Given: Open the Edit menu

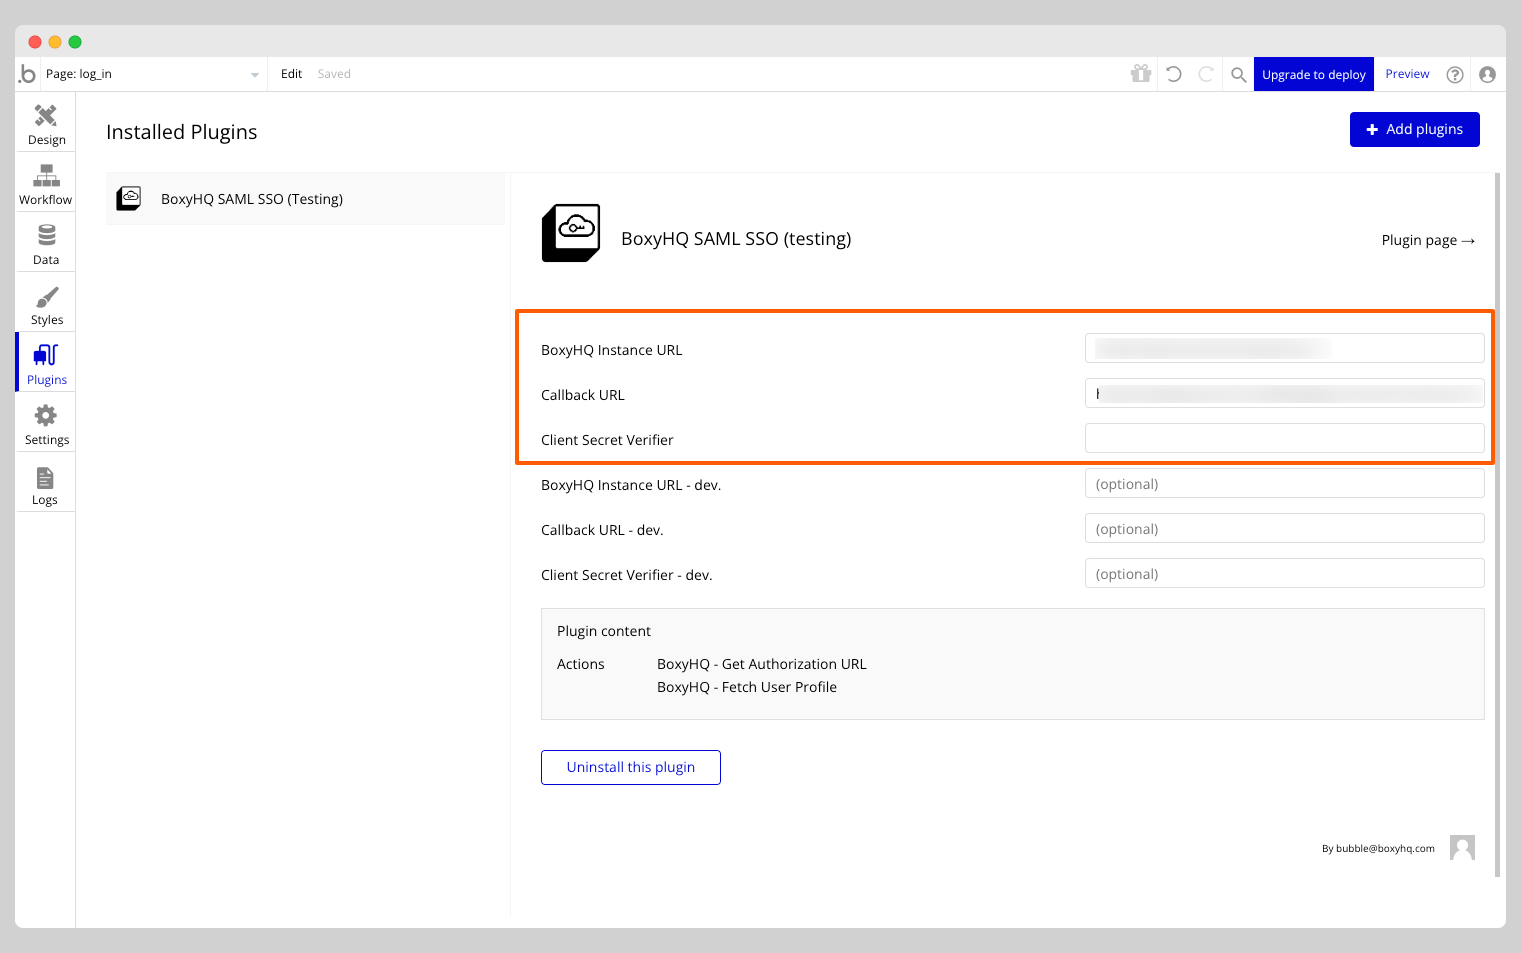Looking at the screenshot, I should tap(290, 73).
